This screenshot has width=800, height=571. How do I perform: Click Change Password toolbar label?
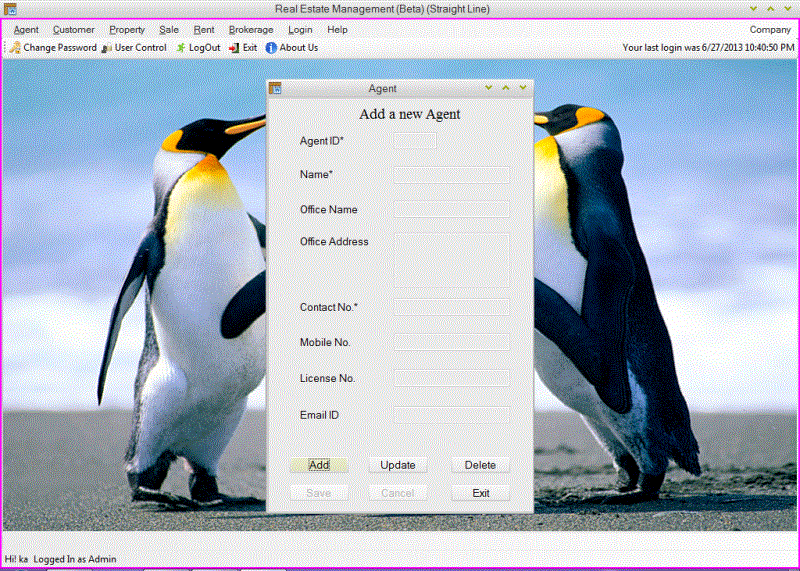click(x=60, y=47)
